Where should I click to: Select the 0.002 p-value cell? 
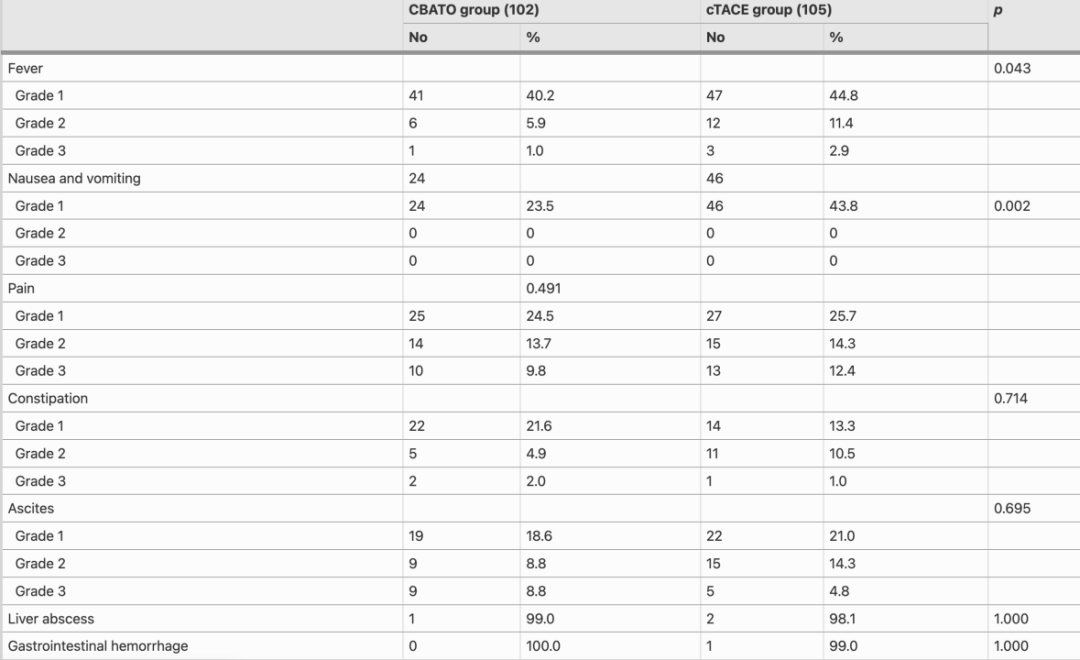1012,206
